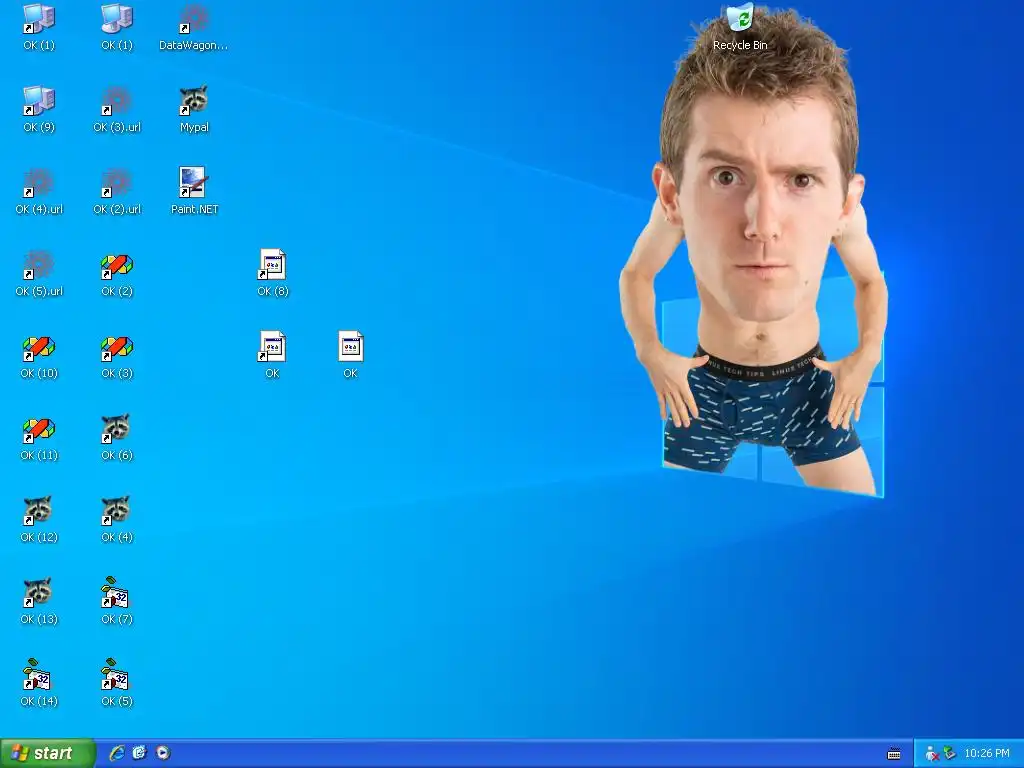Open the Start menu
This screenshot has height=768, width=1024.
click(x=47, y=754)
